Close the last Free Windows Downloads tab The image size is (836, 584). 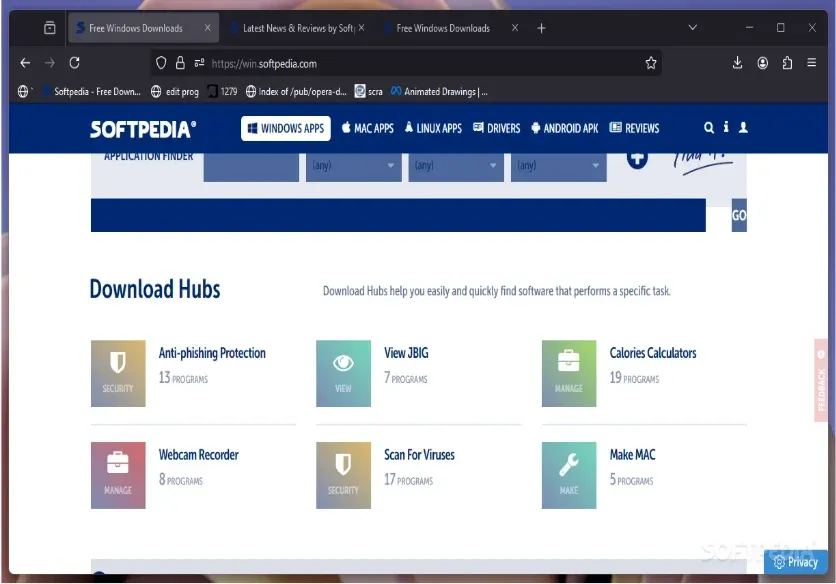pyautogui.click(x=515, y=28)
